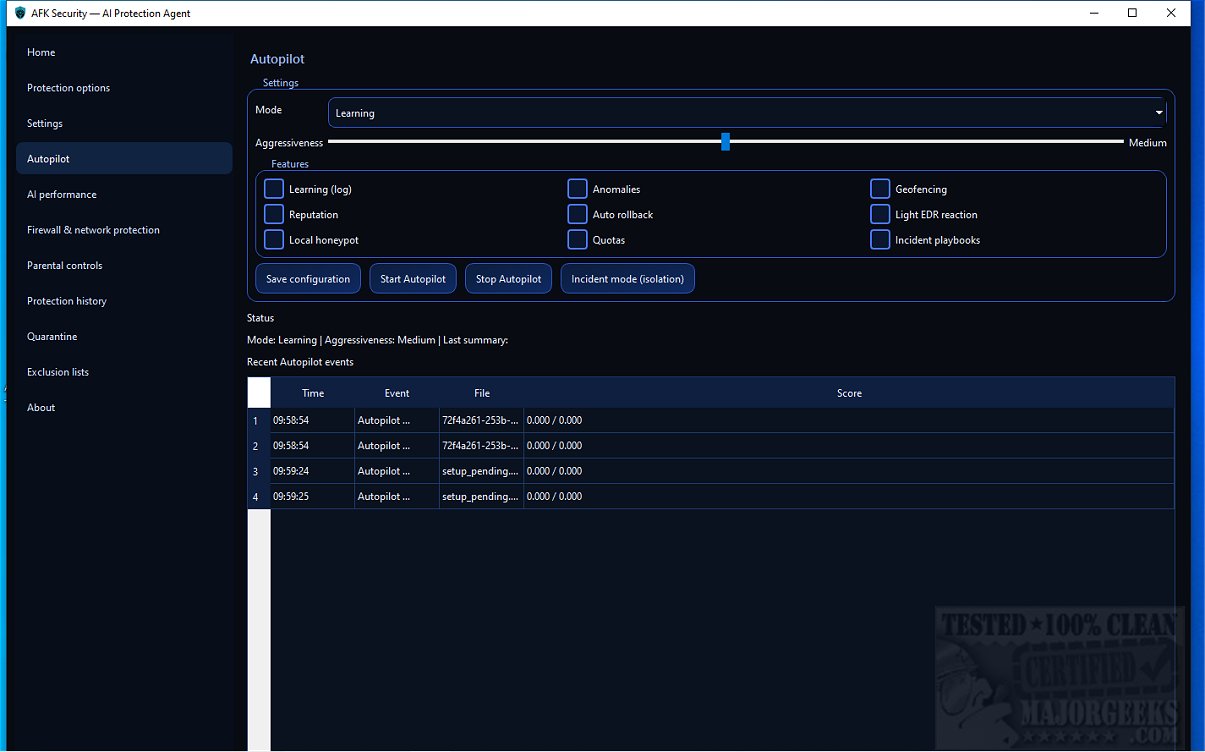Enable the Anomalies checkbox
The height and width of the screenshot is (752, 1205).
pyautogui.click(x=577, y=189)
